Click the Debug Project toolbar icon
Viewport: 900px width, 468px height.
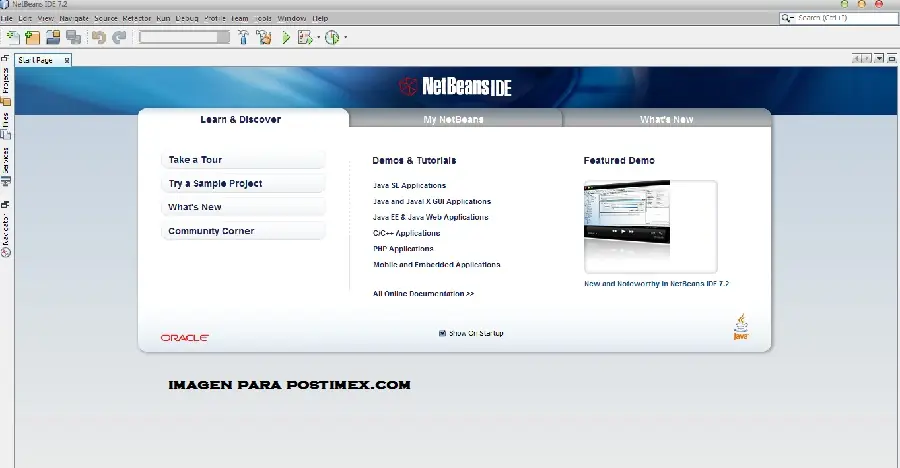[x=305, y=38]
